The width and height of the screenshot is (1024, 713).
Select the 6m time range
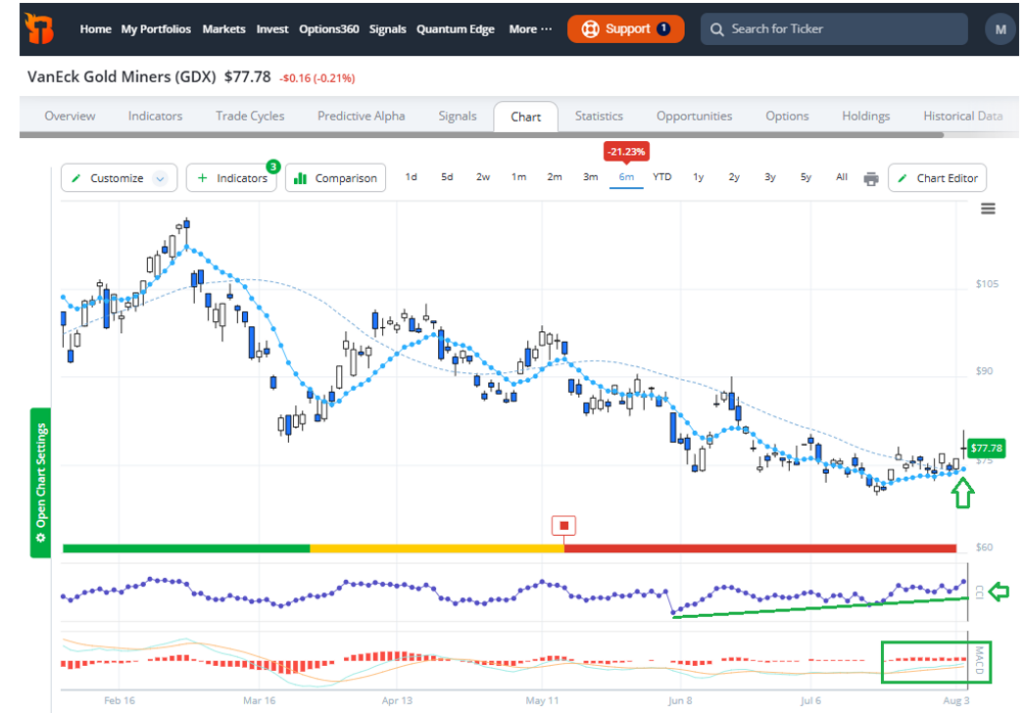[x=626, y=177]
